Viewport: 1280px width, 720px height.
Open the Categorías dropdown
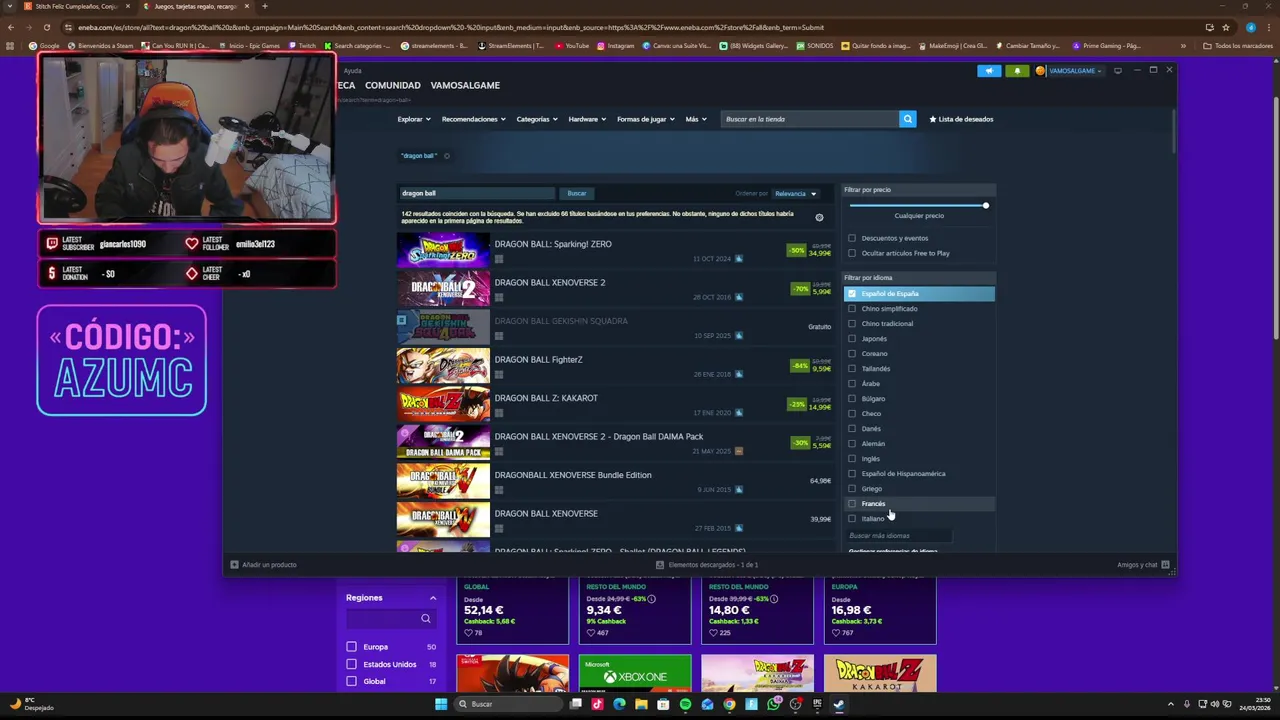point(538,119)
